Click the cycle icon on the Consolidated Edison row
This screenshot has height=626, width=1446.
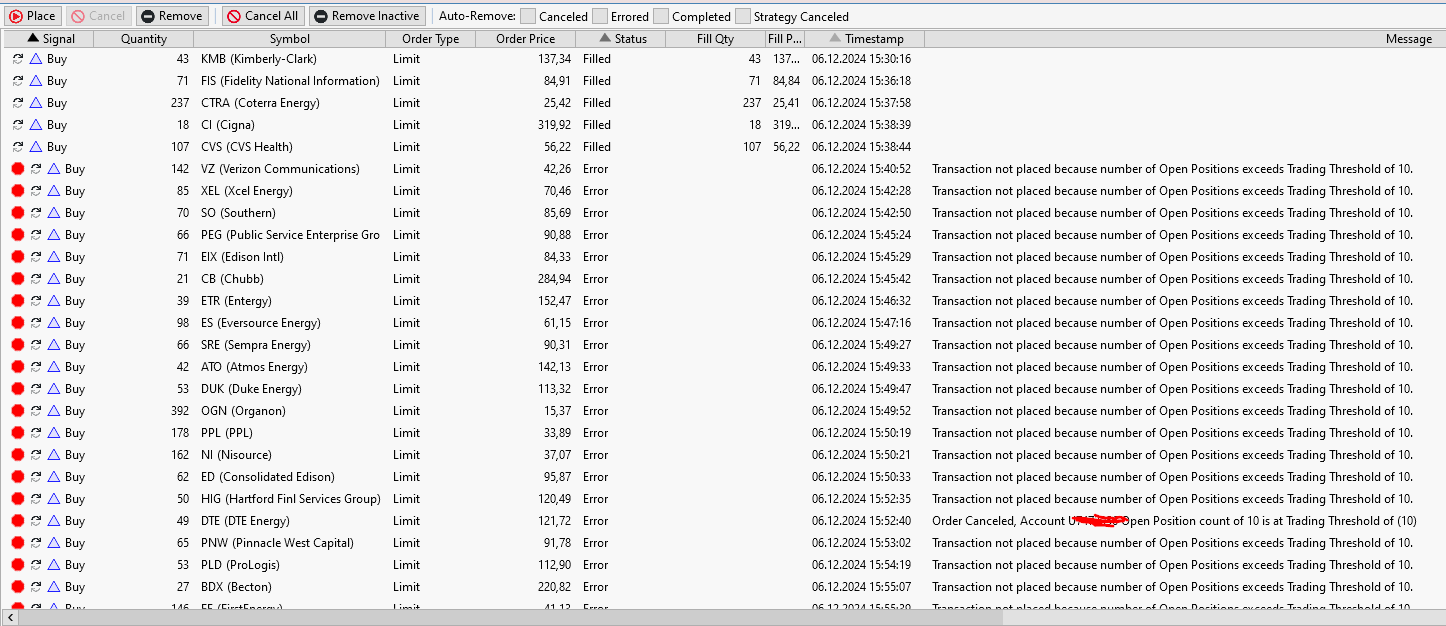[x=36, y=477]
